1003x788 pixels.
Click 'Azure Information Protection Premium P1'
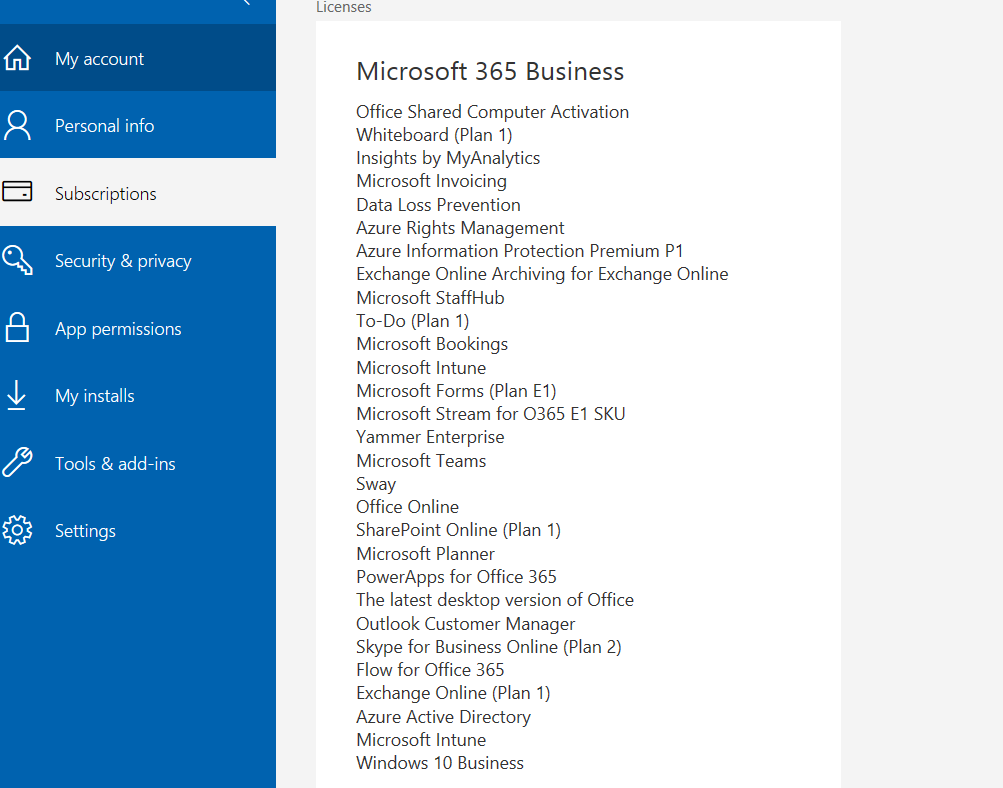click(519, 251)
